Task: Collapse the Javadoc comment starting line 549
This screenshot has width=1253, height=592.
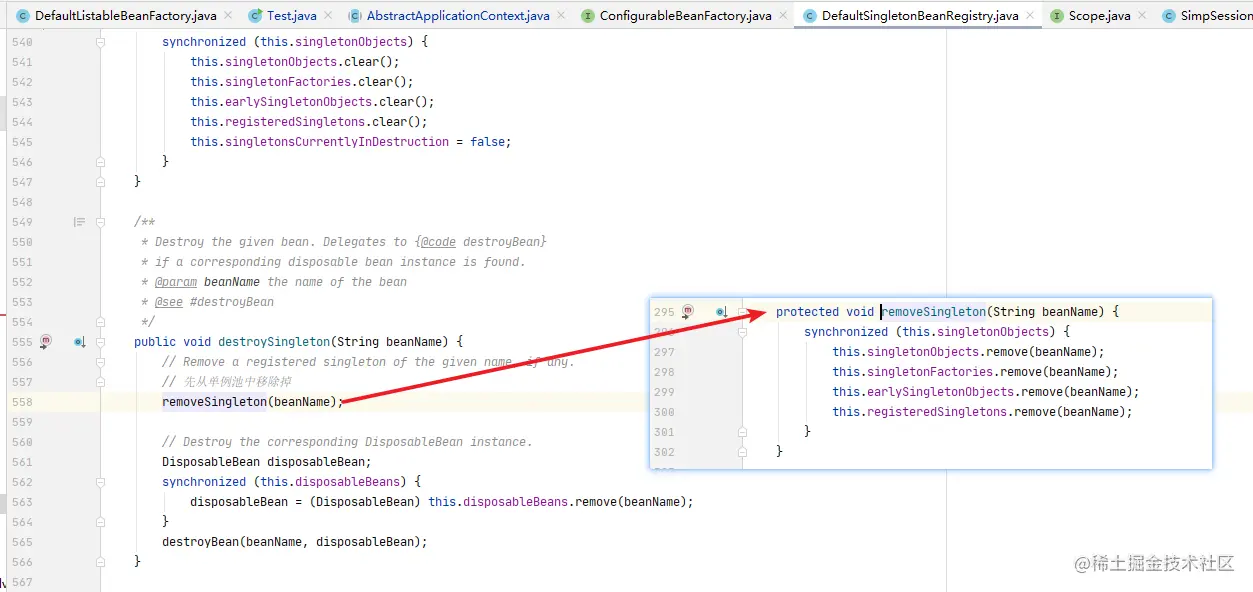Action: coord(100,222)
